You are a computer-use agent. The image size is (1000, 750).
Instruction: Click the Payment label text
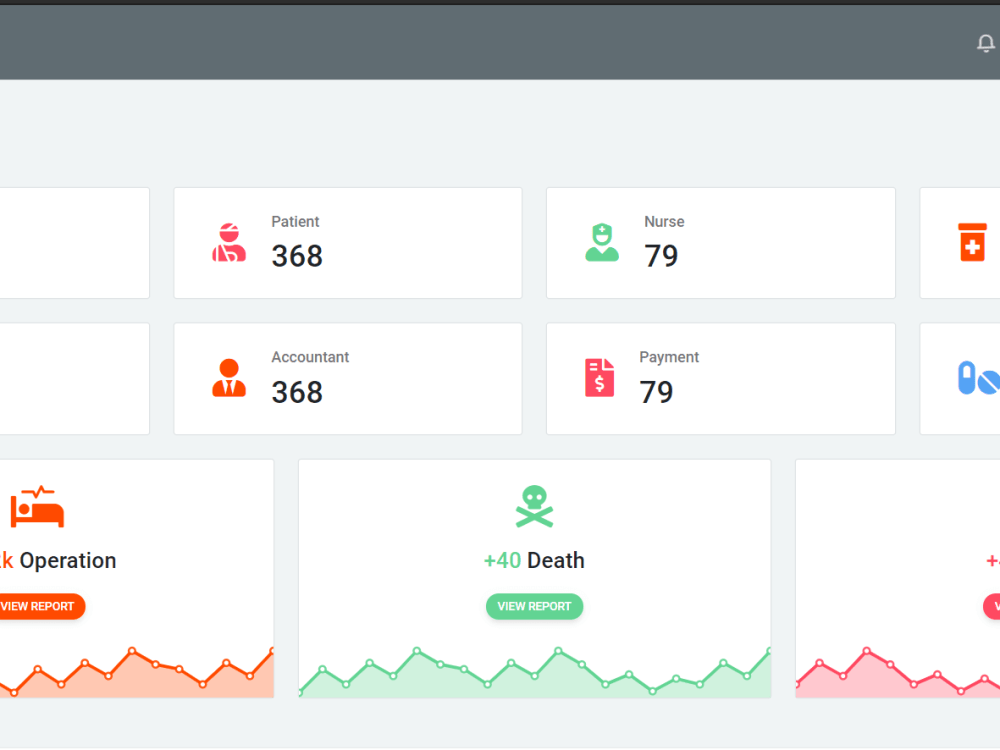coord(669,357)
